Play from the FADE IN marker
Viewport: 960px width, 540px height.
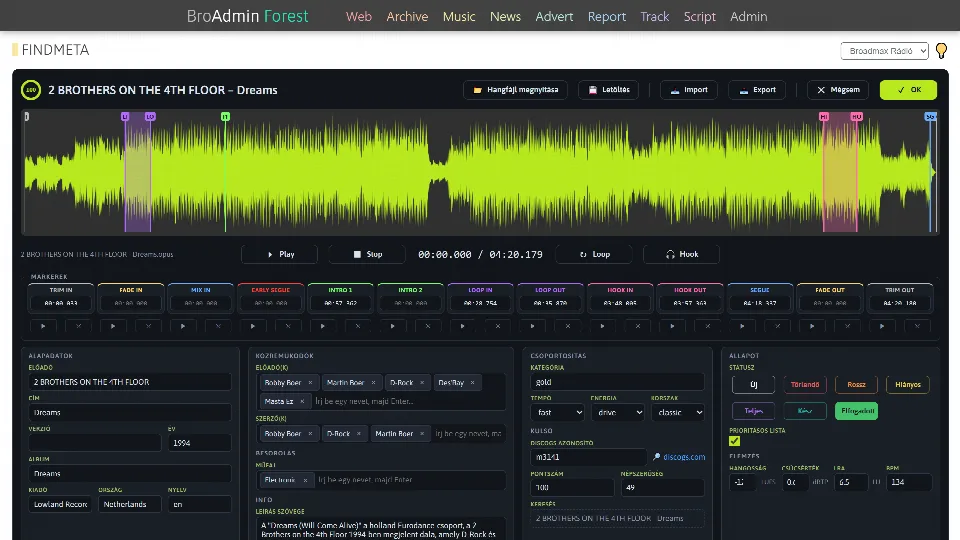point(113,326)
